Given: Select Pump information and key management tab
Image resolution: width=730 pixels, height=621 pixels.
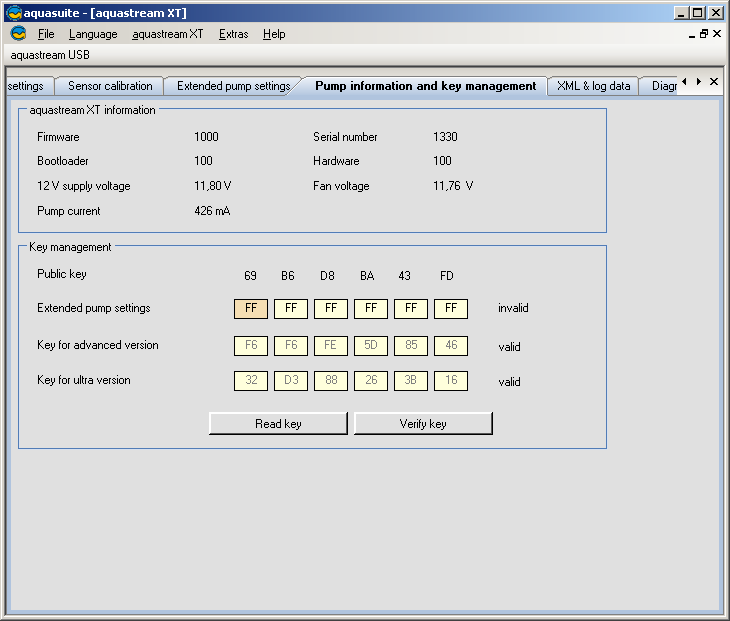Looking at the screenshot, I should [426, 86].
